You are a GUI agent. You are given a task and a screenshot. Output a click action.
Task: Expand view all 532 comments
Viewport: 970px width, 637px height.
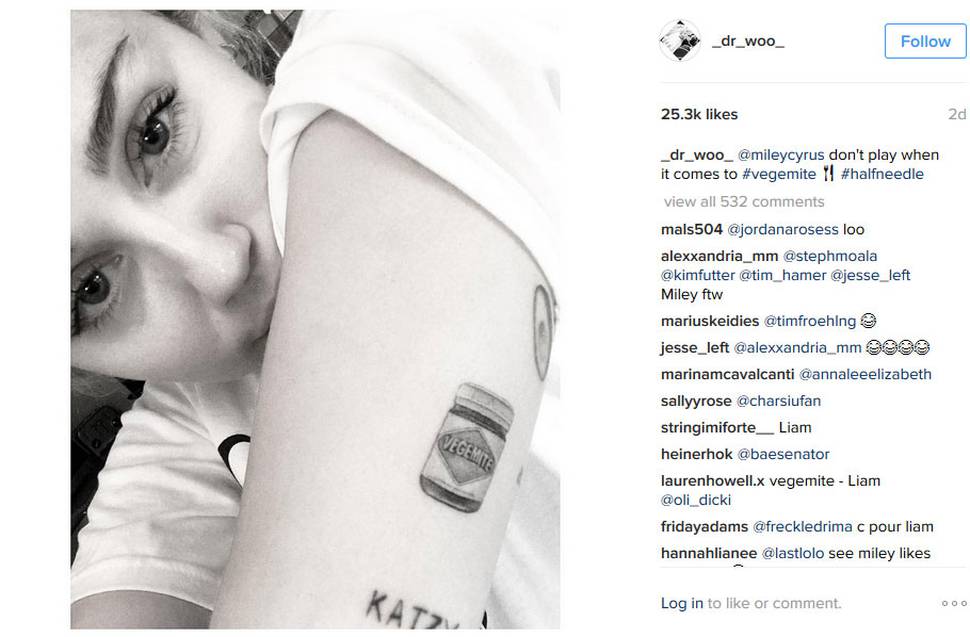click(x=744, y=202)
